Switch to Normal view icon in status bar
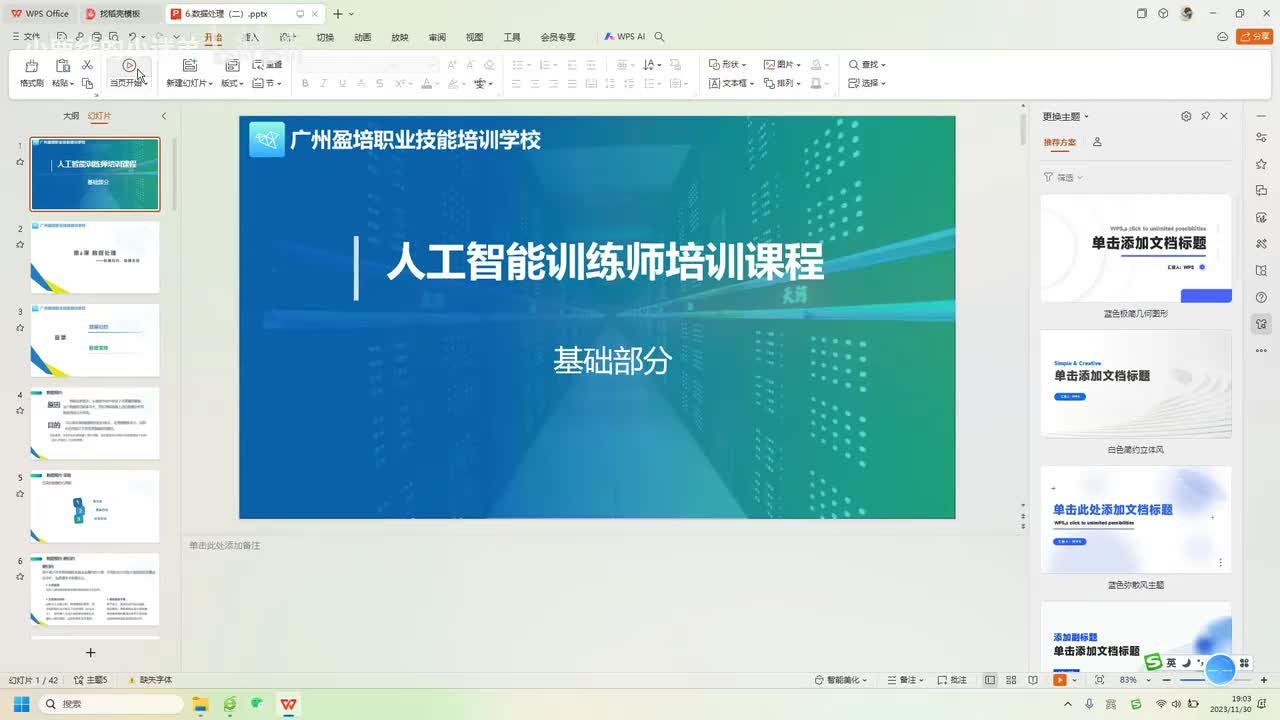Screen dimensions: 1280x720 pos(990,680)
